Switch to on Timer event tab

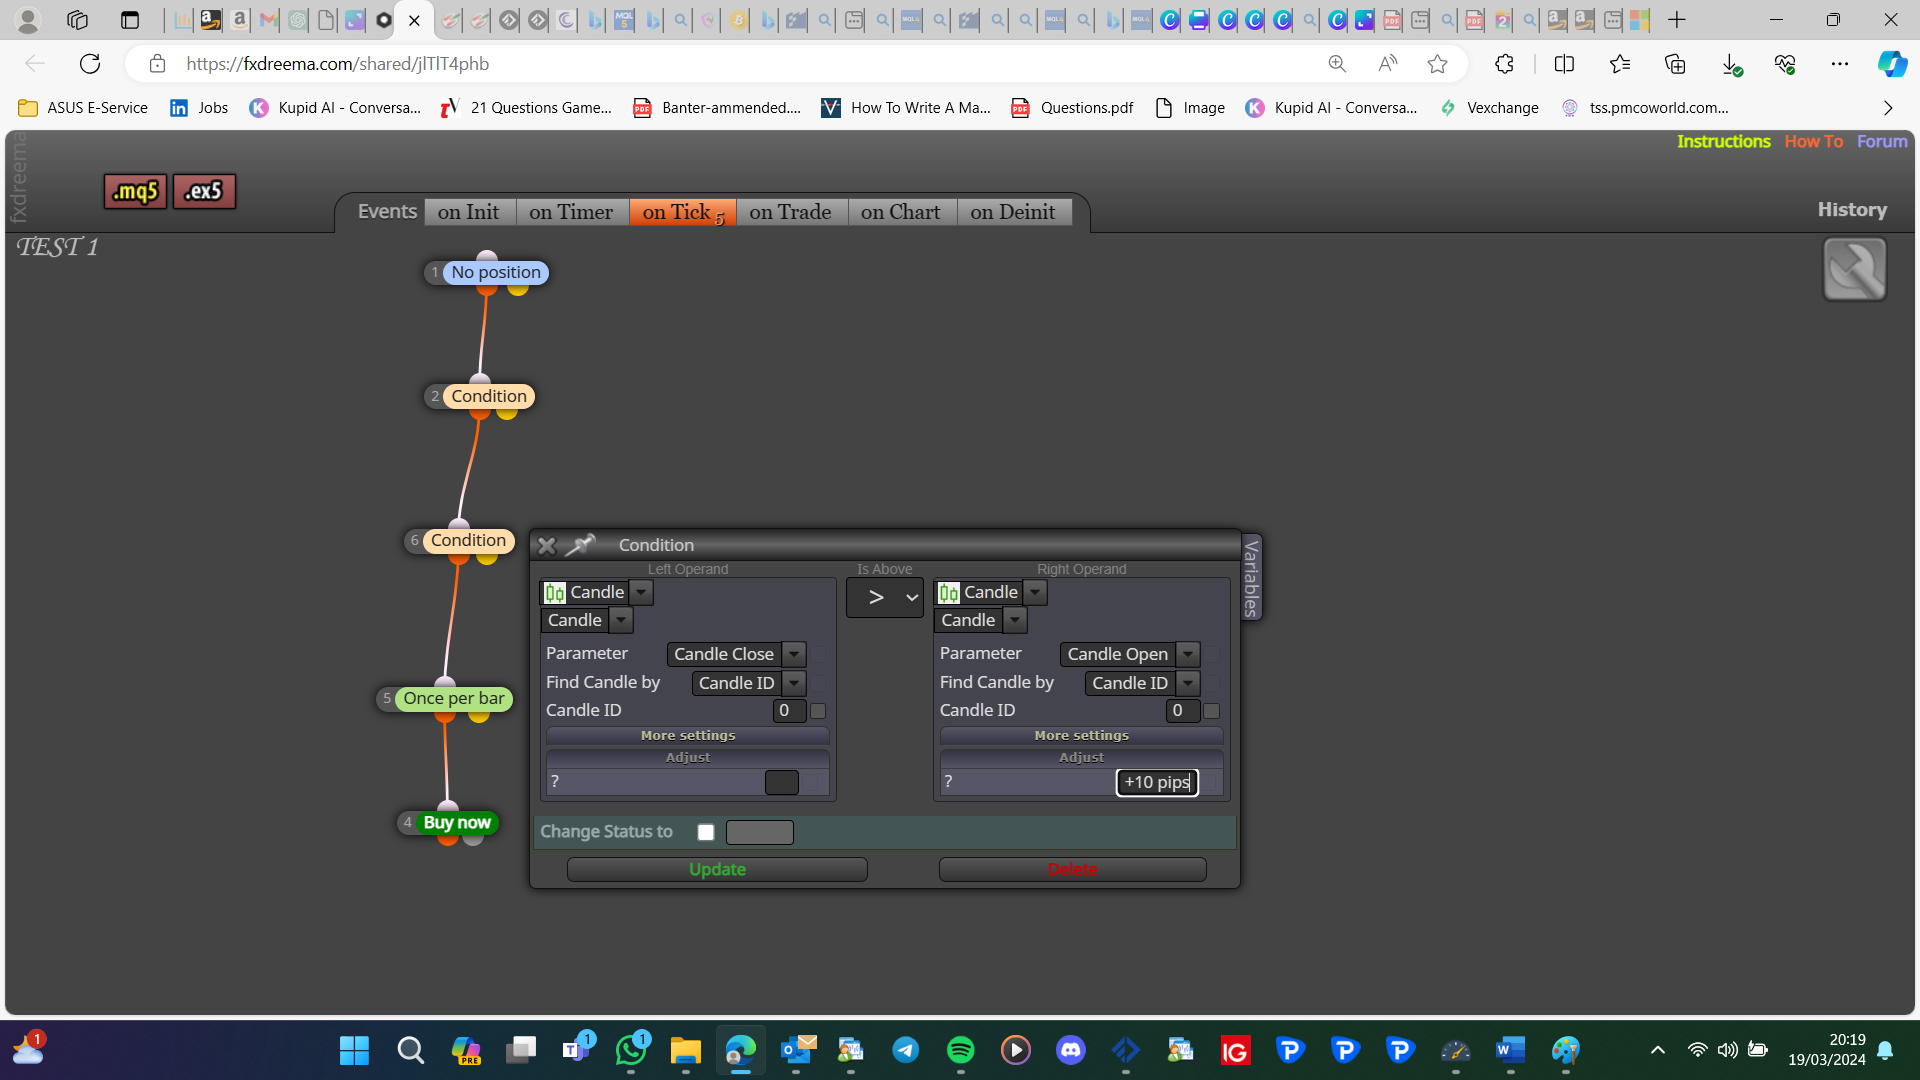(x=571, y=212)
